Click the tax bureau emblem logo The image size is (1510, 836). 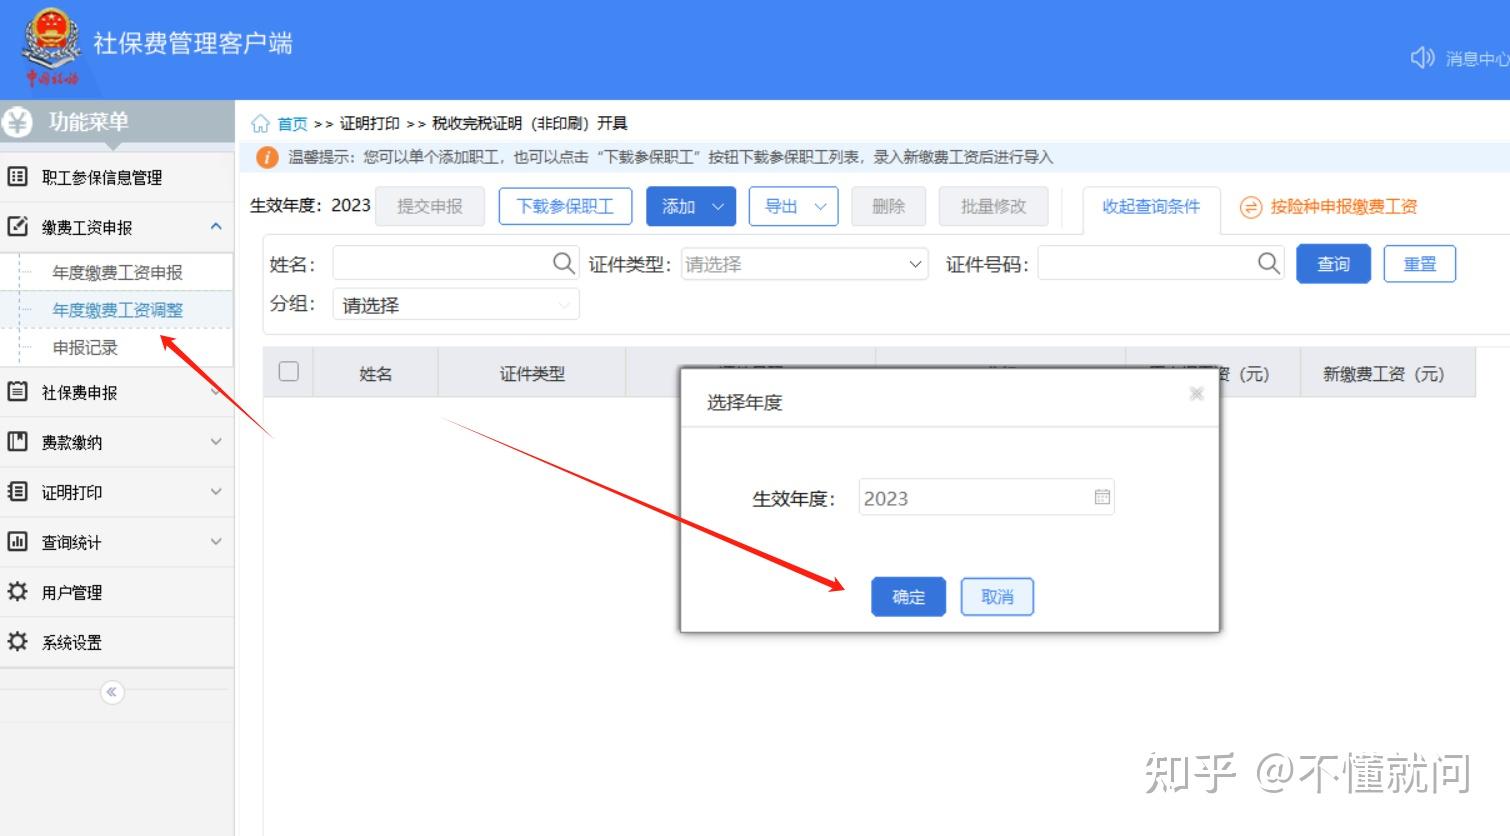51,46
